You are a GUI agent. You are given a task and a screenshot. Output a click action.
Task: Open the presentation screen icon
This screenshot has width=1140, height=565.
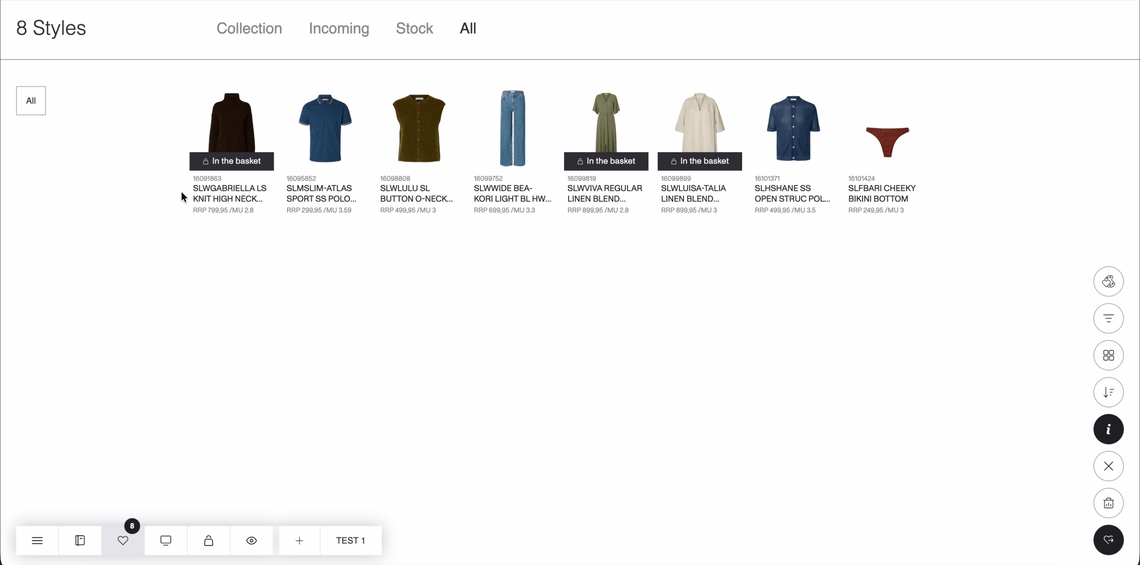pos(166,541)
